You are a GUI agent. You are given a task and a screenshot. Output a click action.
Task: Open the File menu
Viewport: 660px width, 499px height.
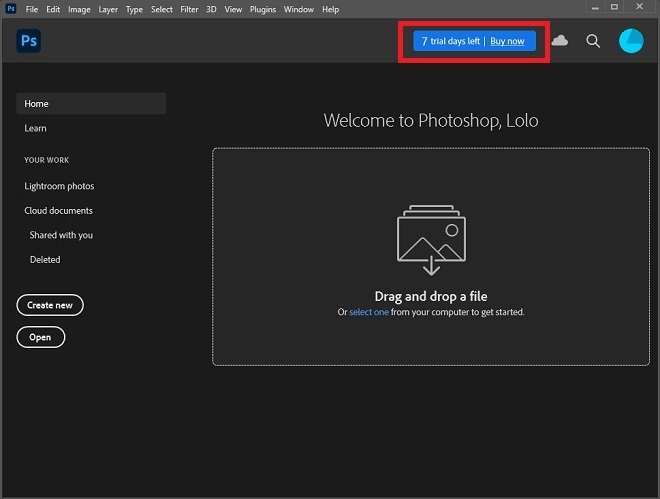pos(32,9)
